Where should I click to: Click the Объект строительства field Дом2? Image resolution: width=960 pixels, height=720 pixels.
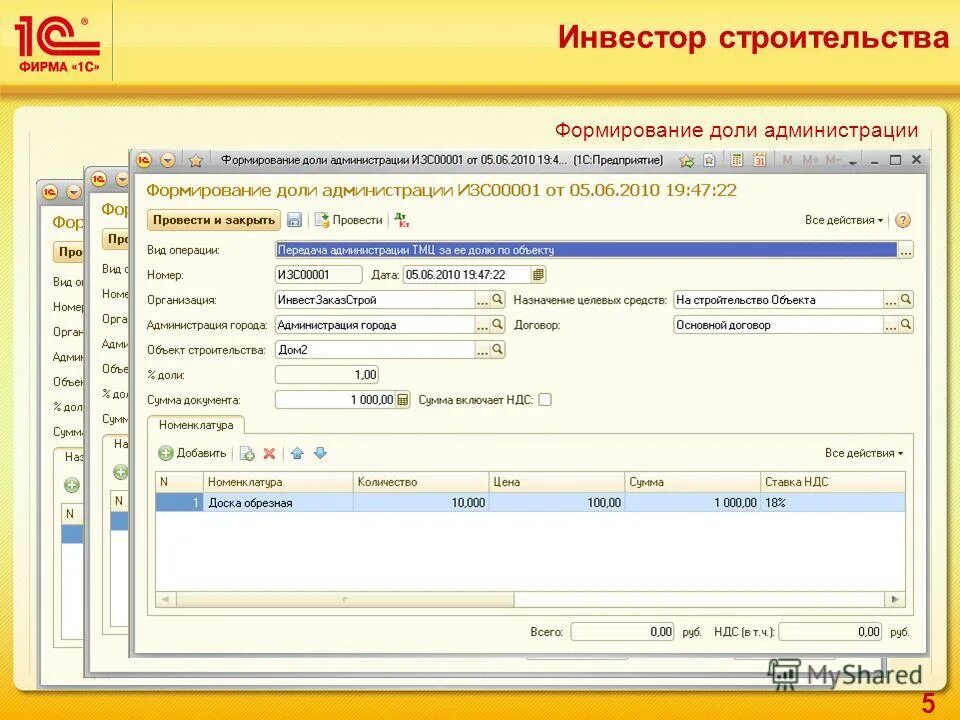coord(375,350)
